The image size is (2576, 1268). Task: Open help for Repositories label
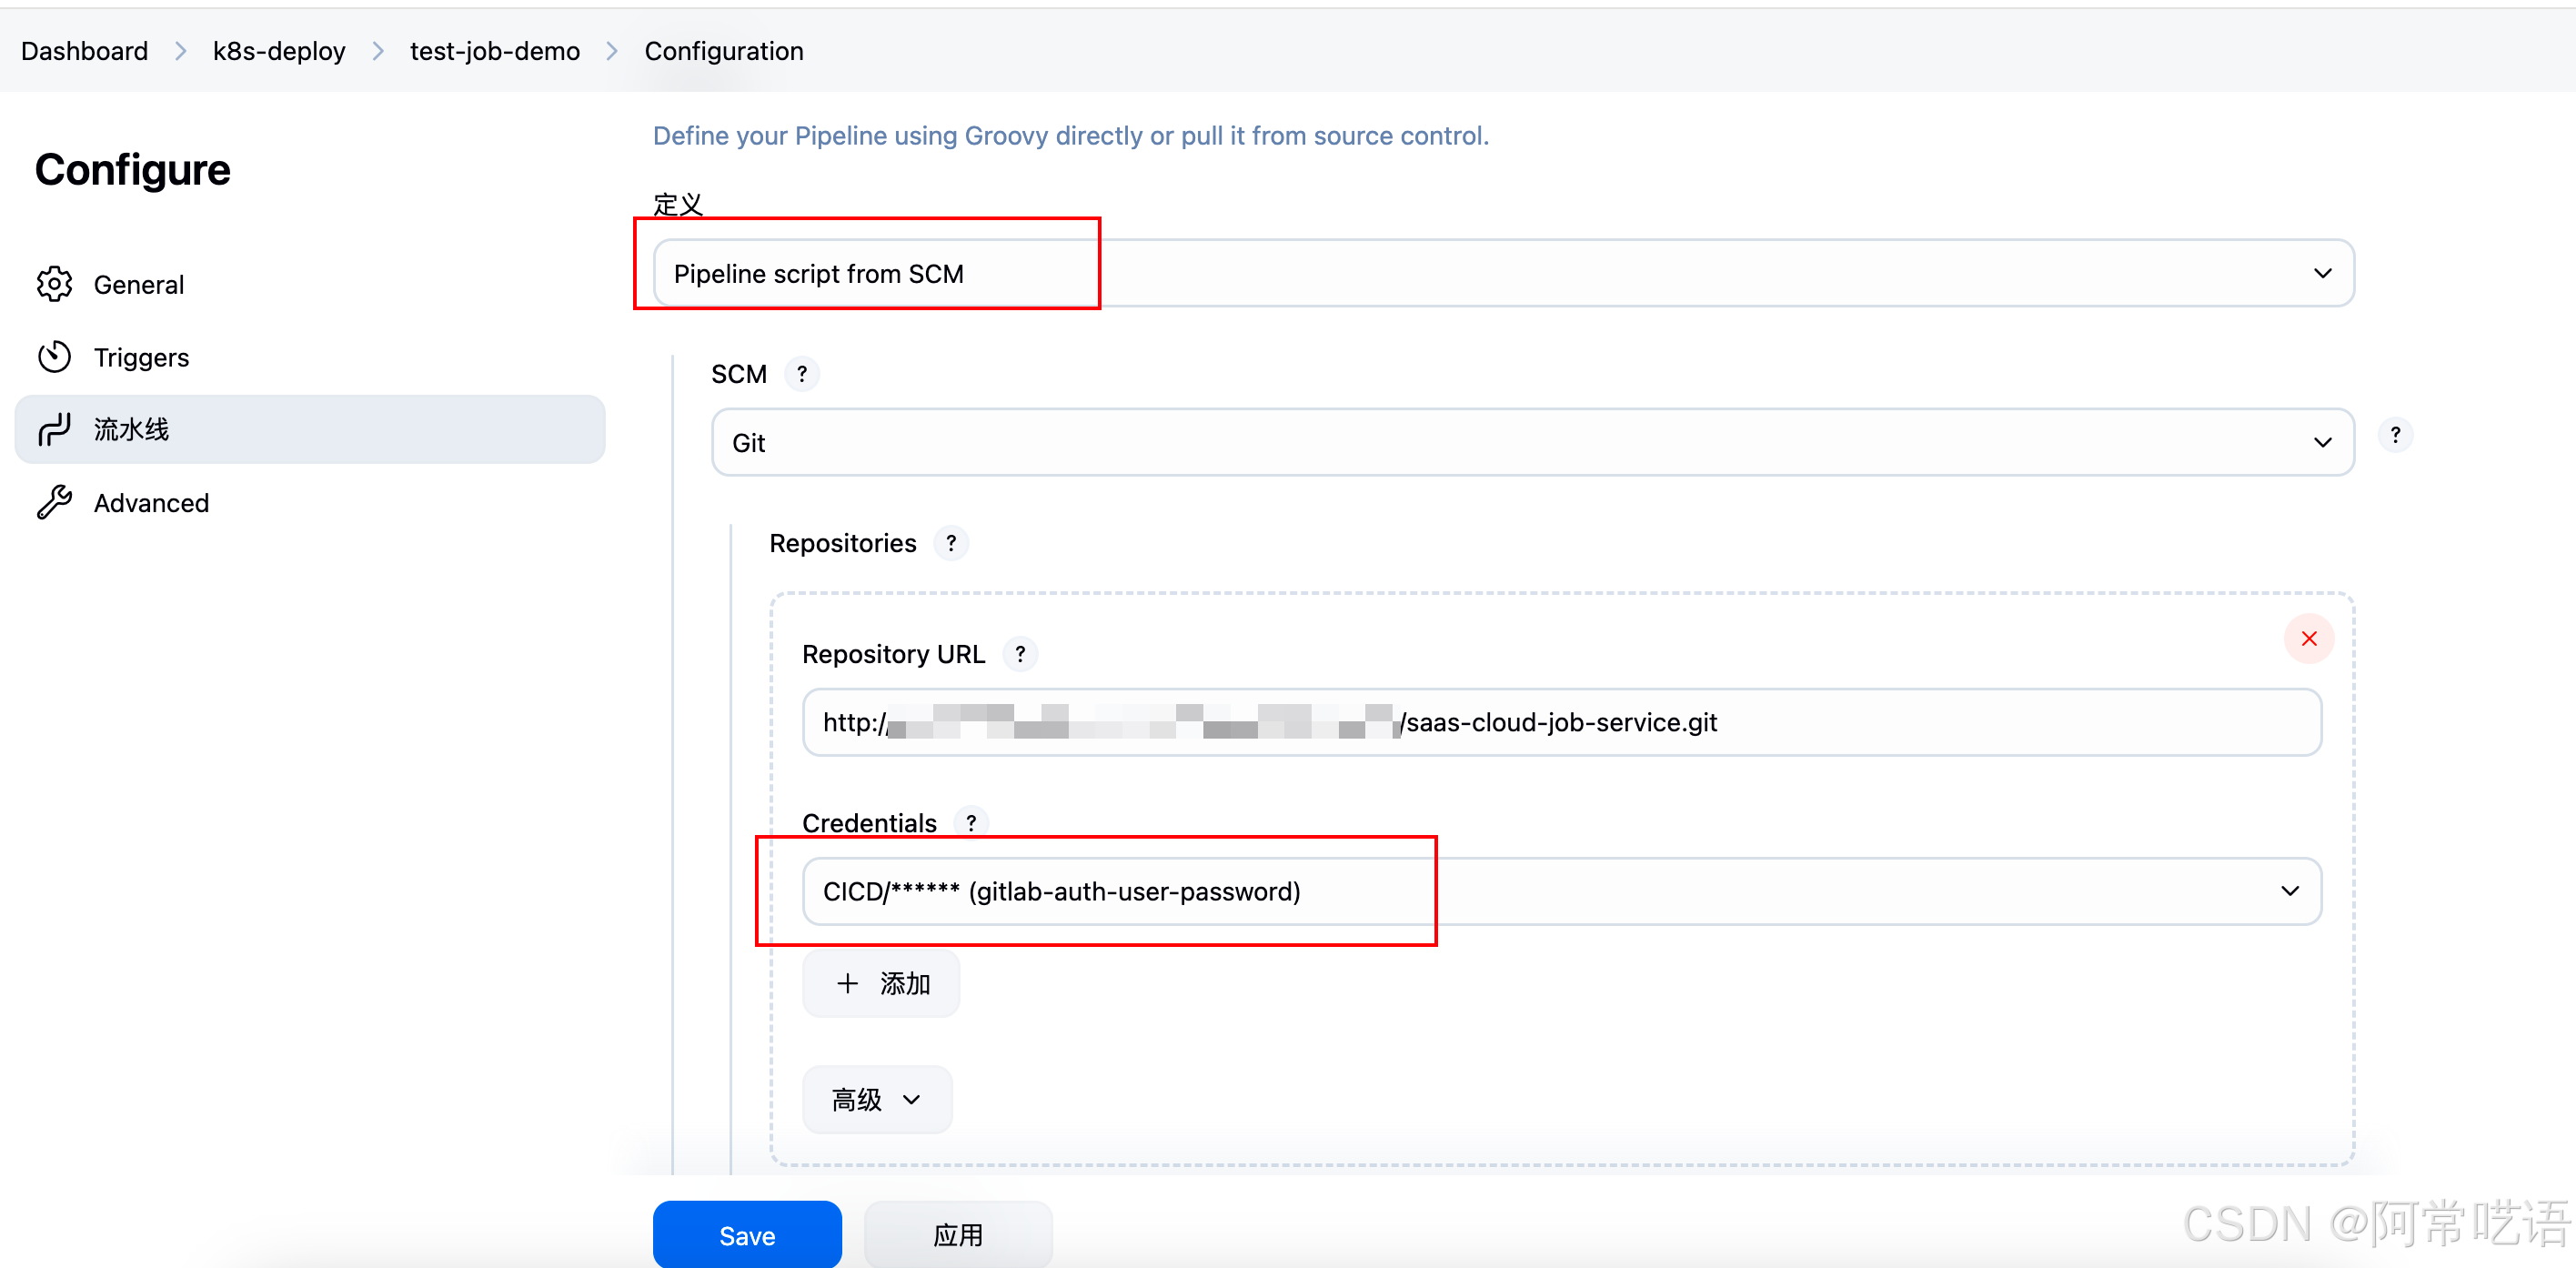950,543
